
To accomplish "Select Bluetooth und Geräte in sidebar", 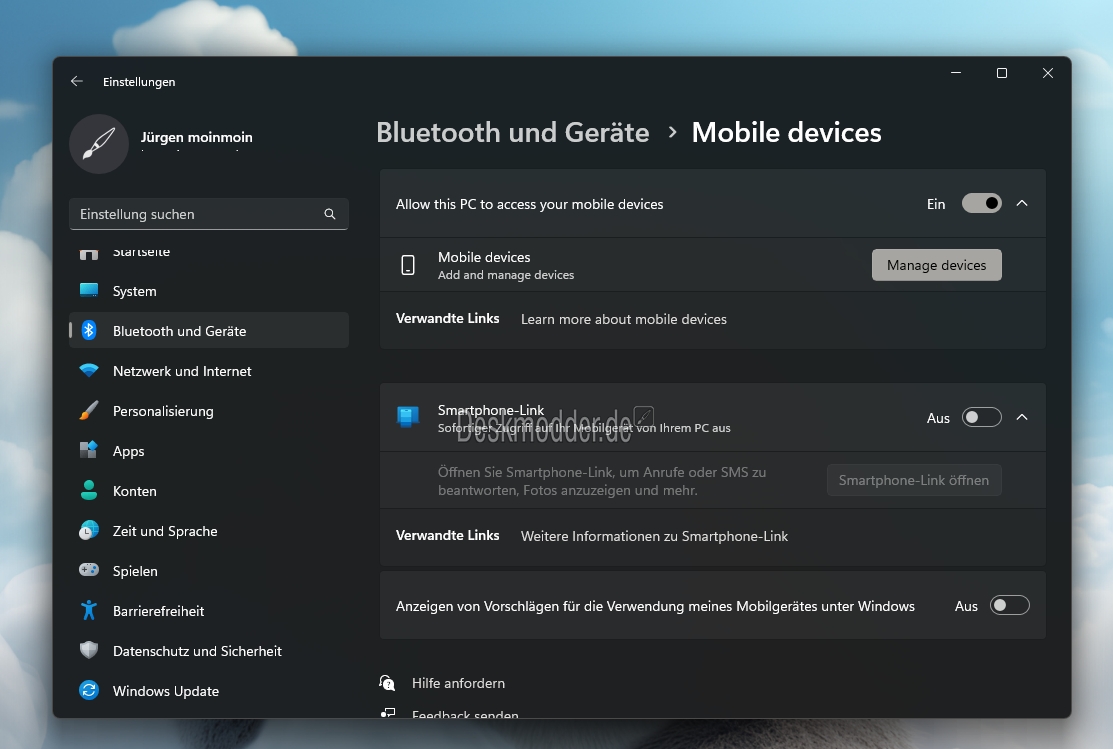I will (x=209, y=331).
